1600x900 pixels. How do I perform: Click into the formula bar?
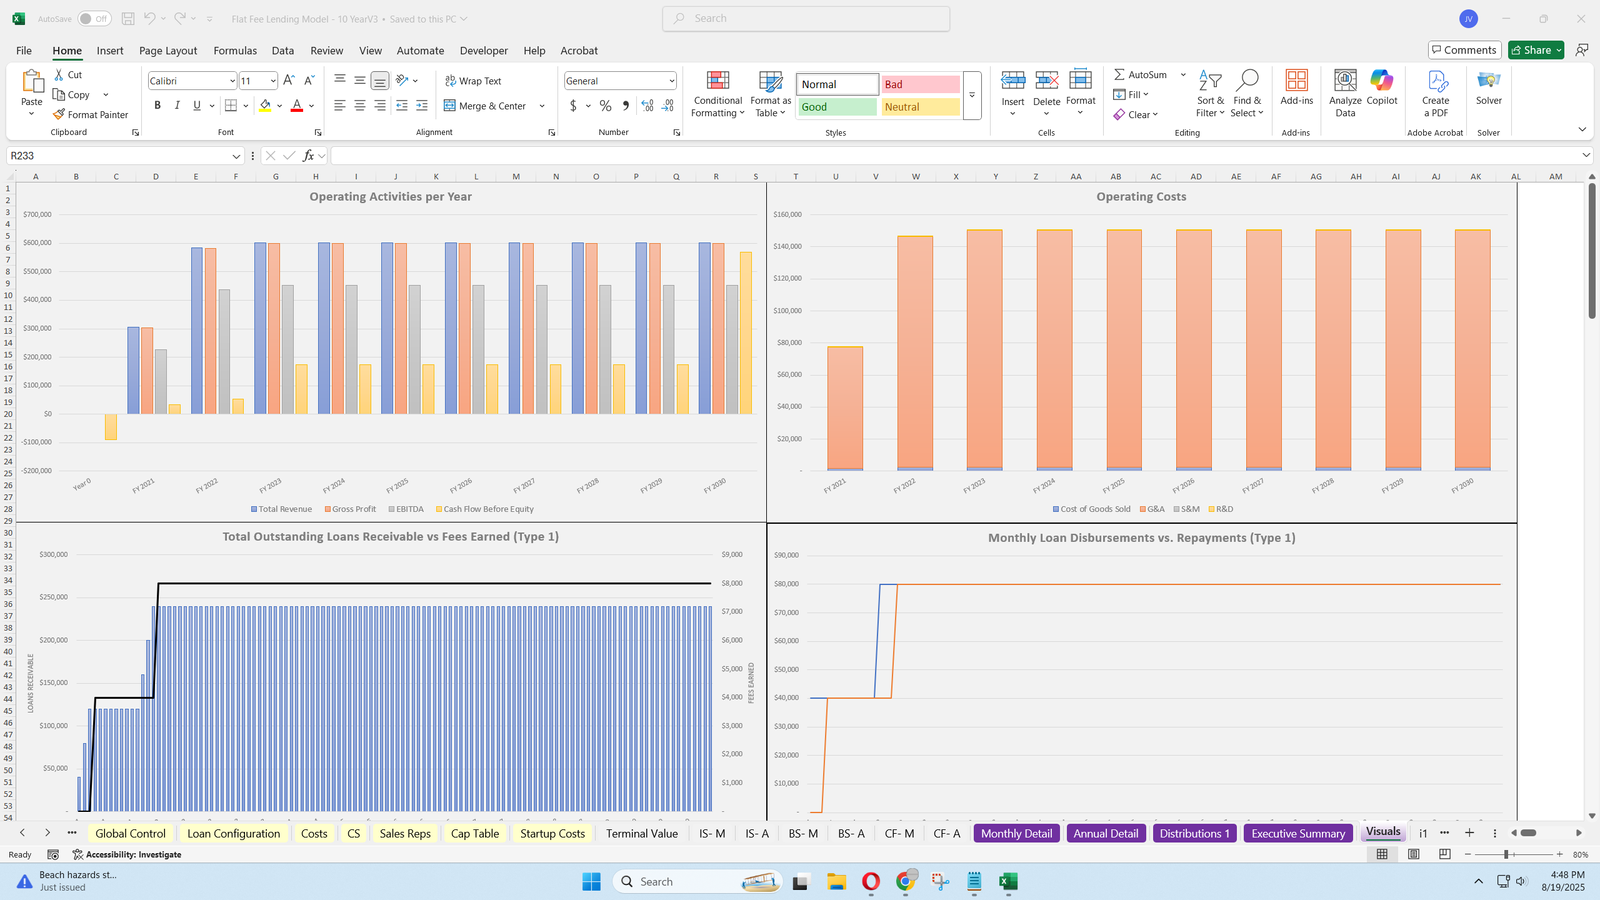click(950, 156)
